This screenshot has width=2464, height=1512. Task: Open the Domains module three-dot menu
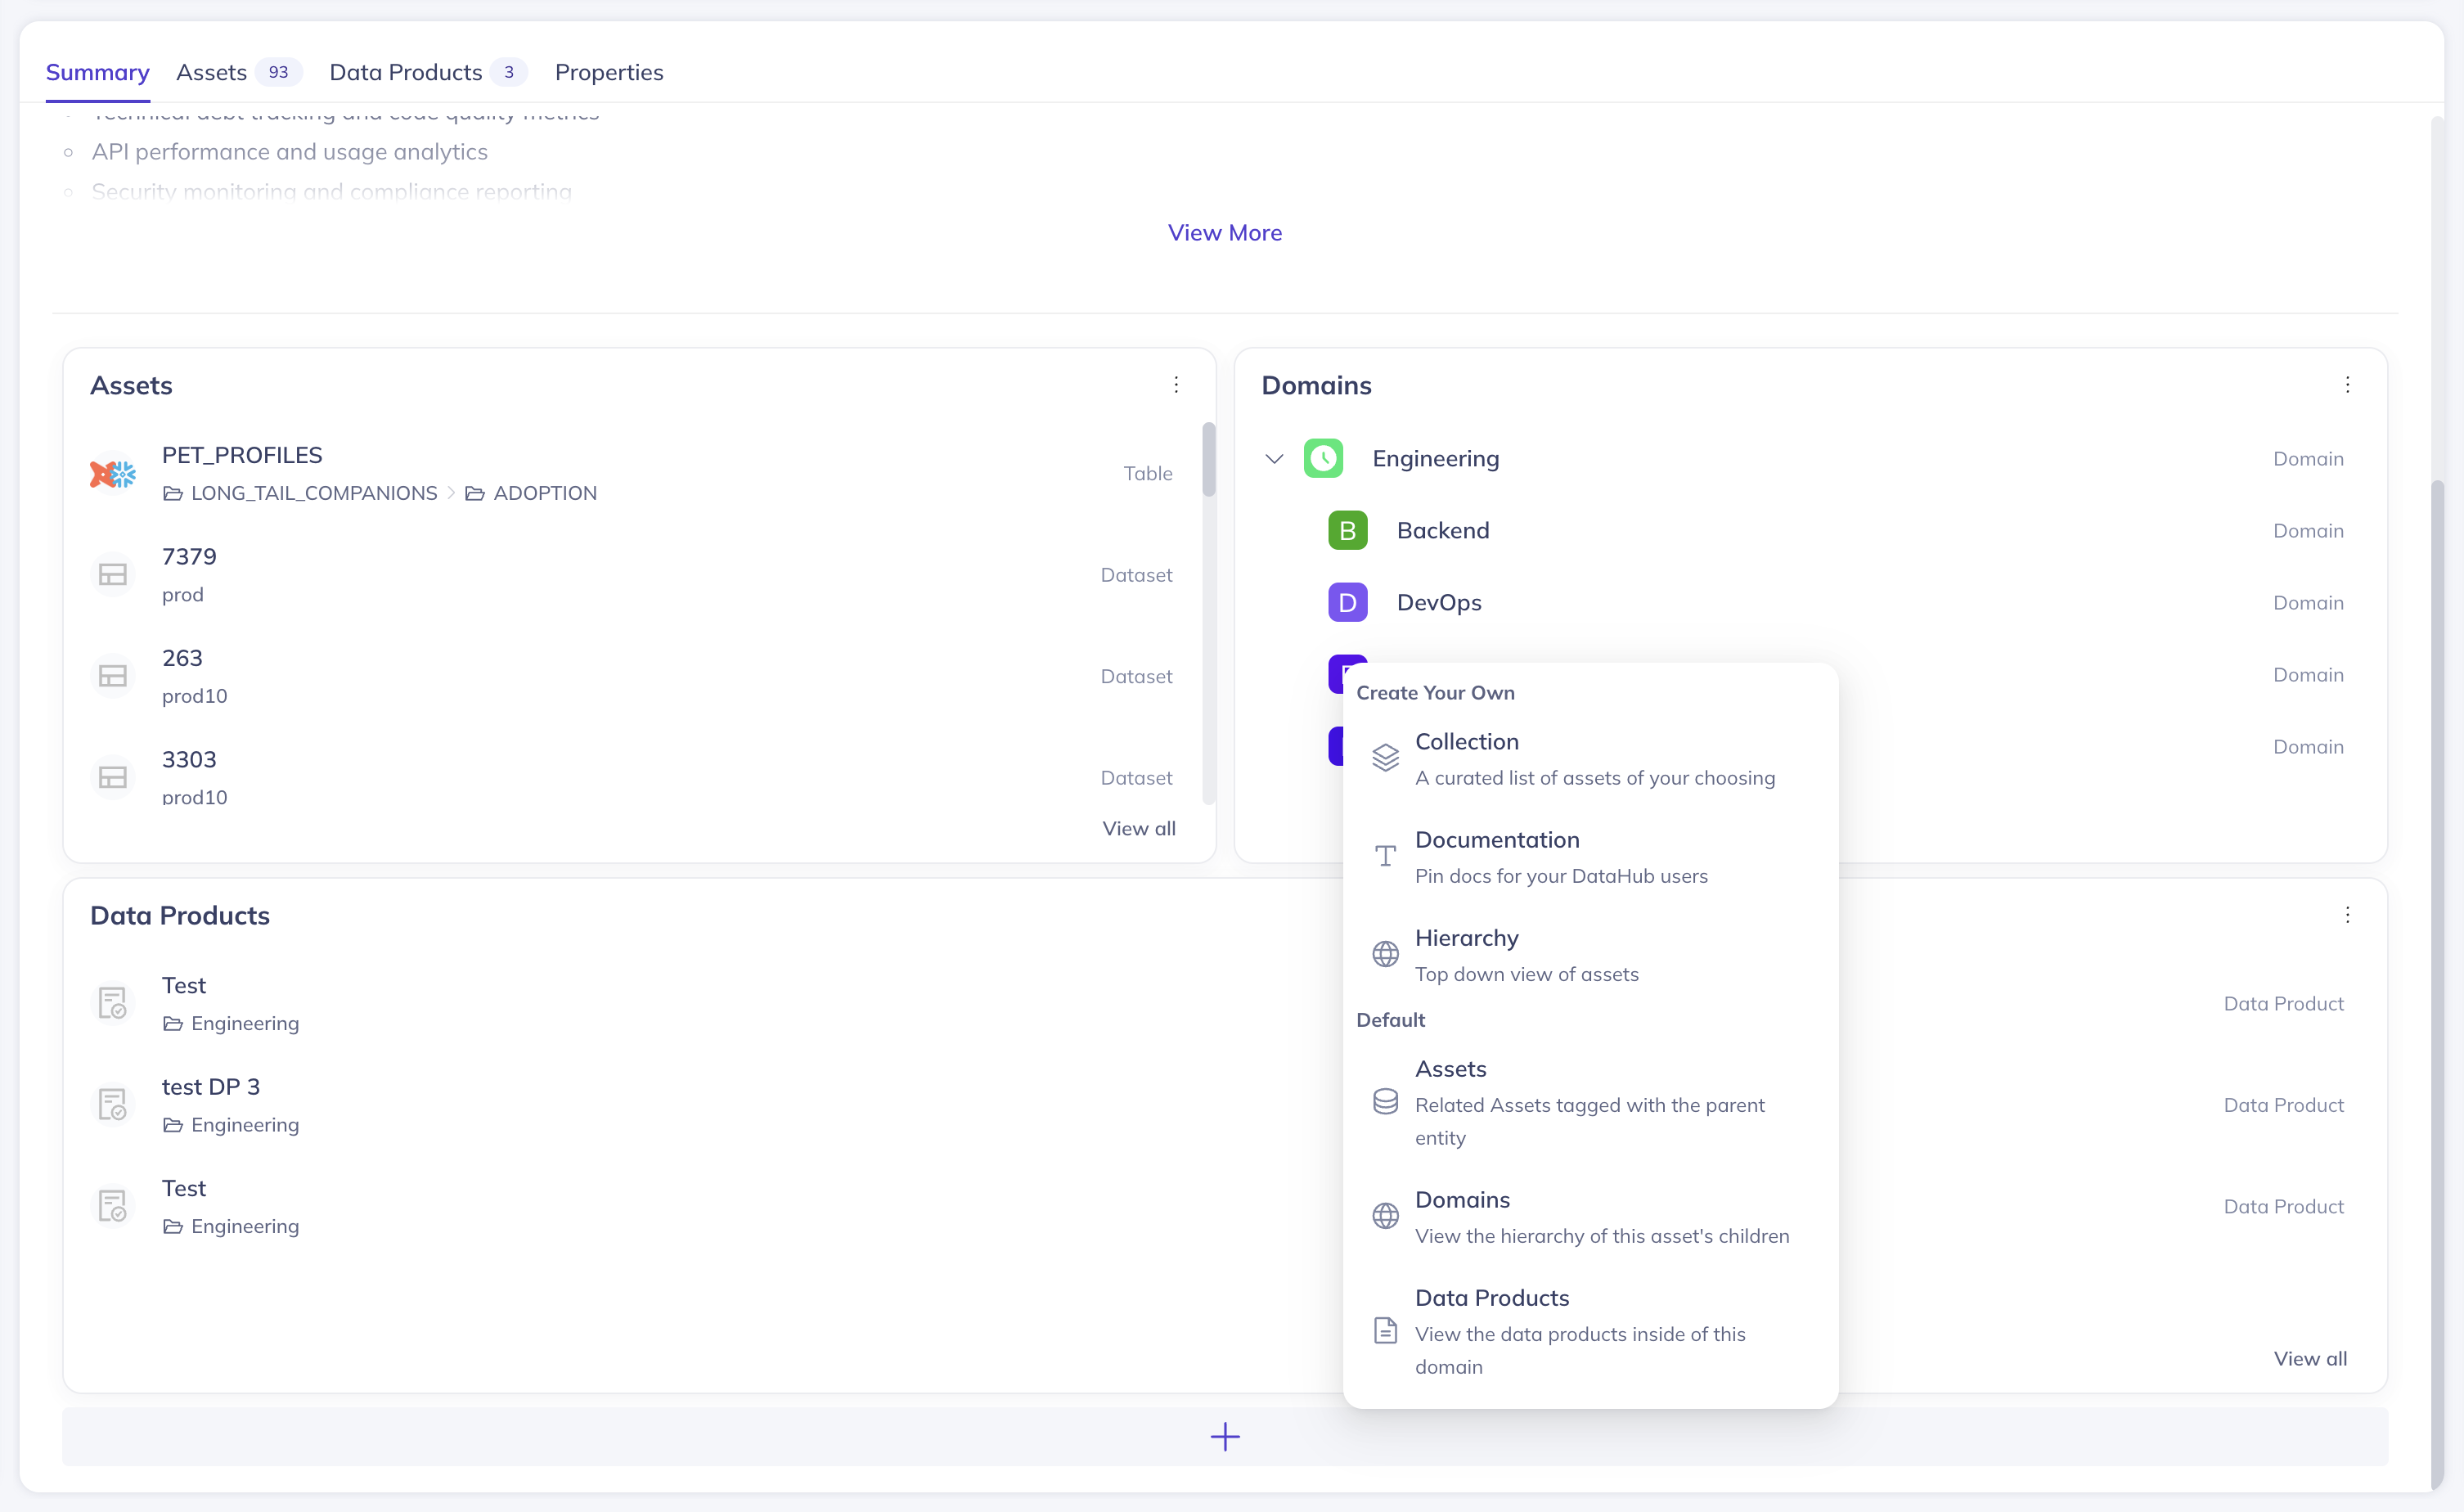coord(2346,385)
